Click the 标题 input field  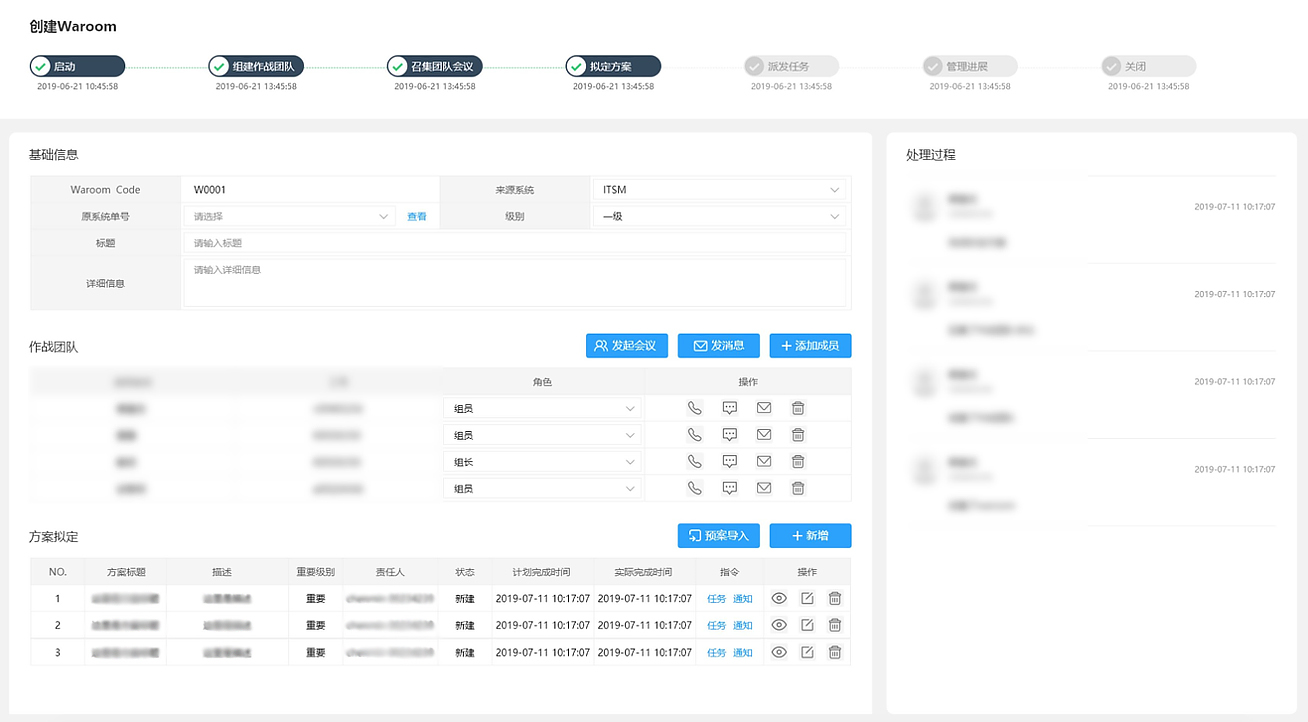coord(515,242)
